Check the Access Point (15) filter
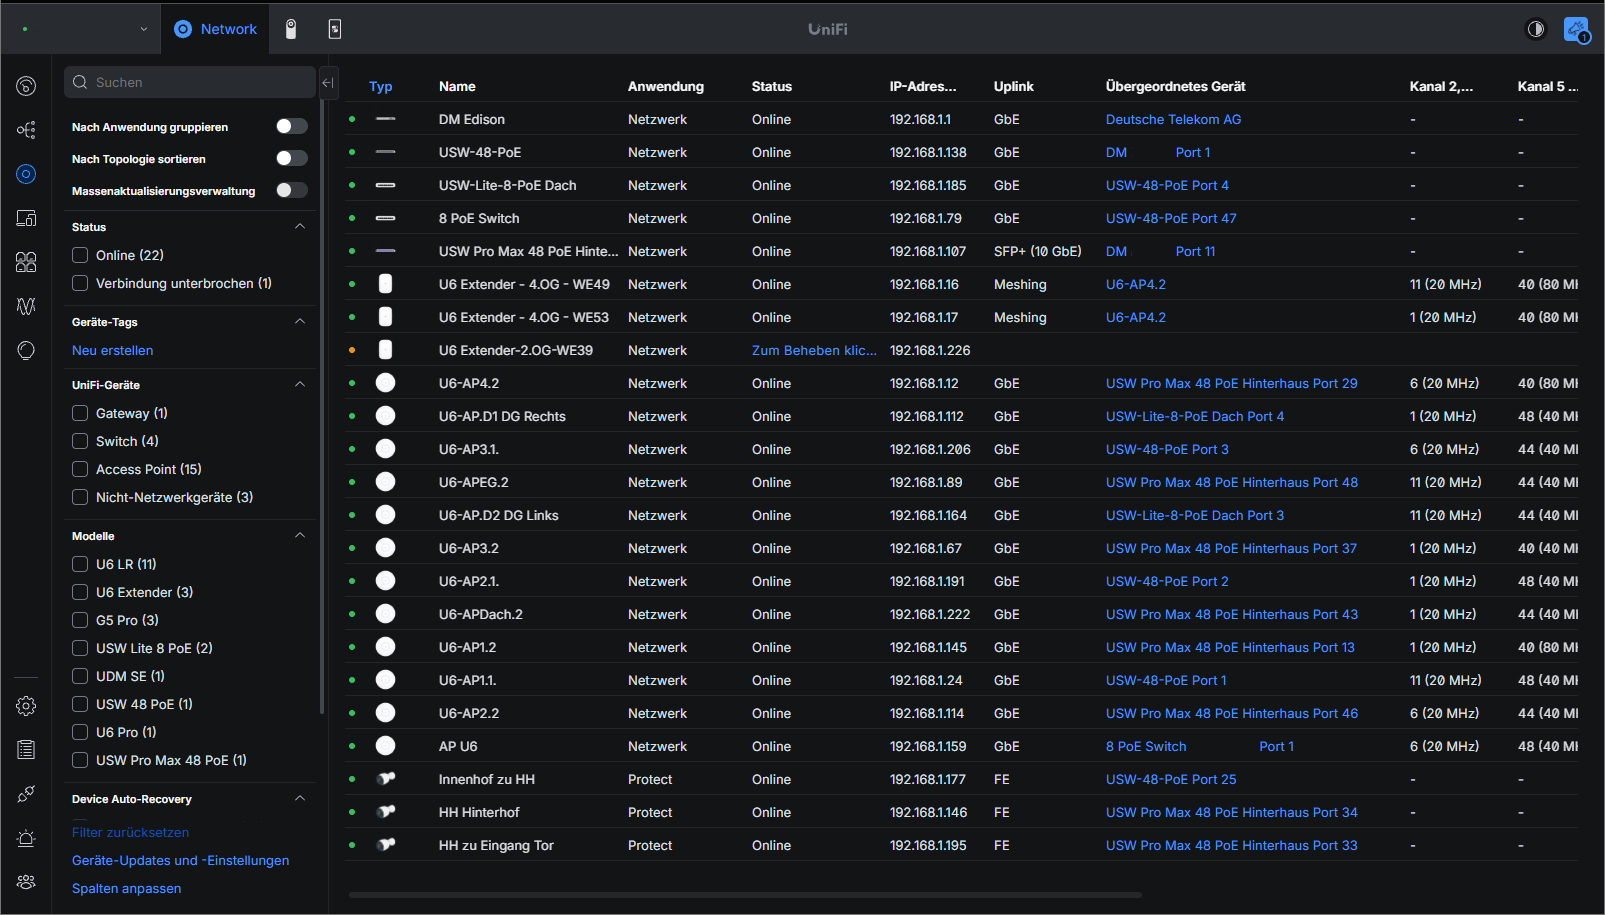The height and width of the screenshot is (915, 1605). (x=80, y=469)
